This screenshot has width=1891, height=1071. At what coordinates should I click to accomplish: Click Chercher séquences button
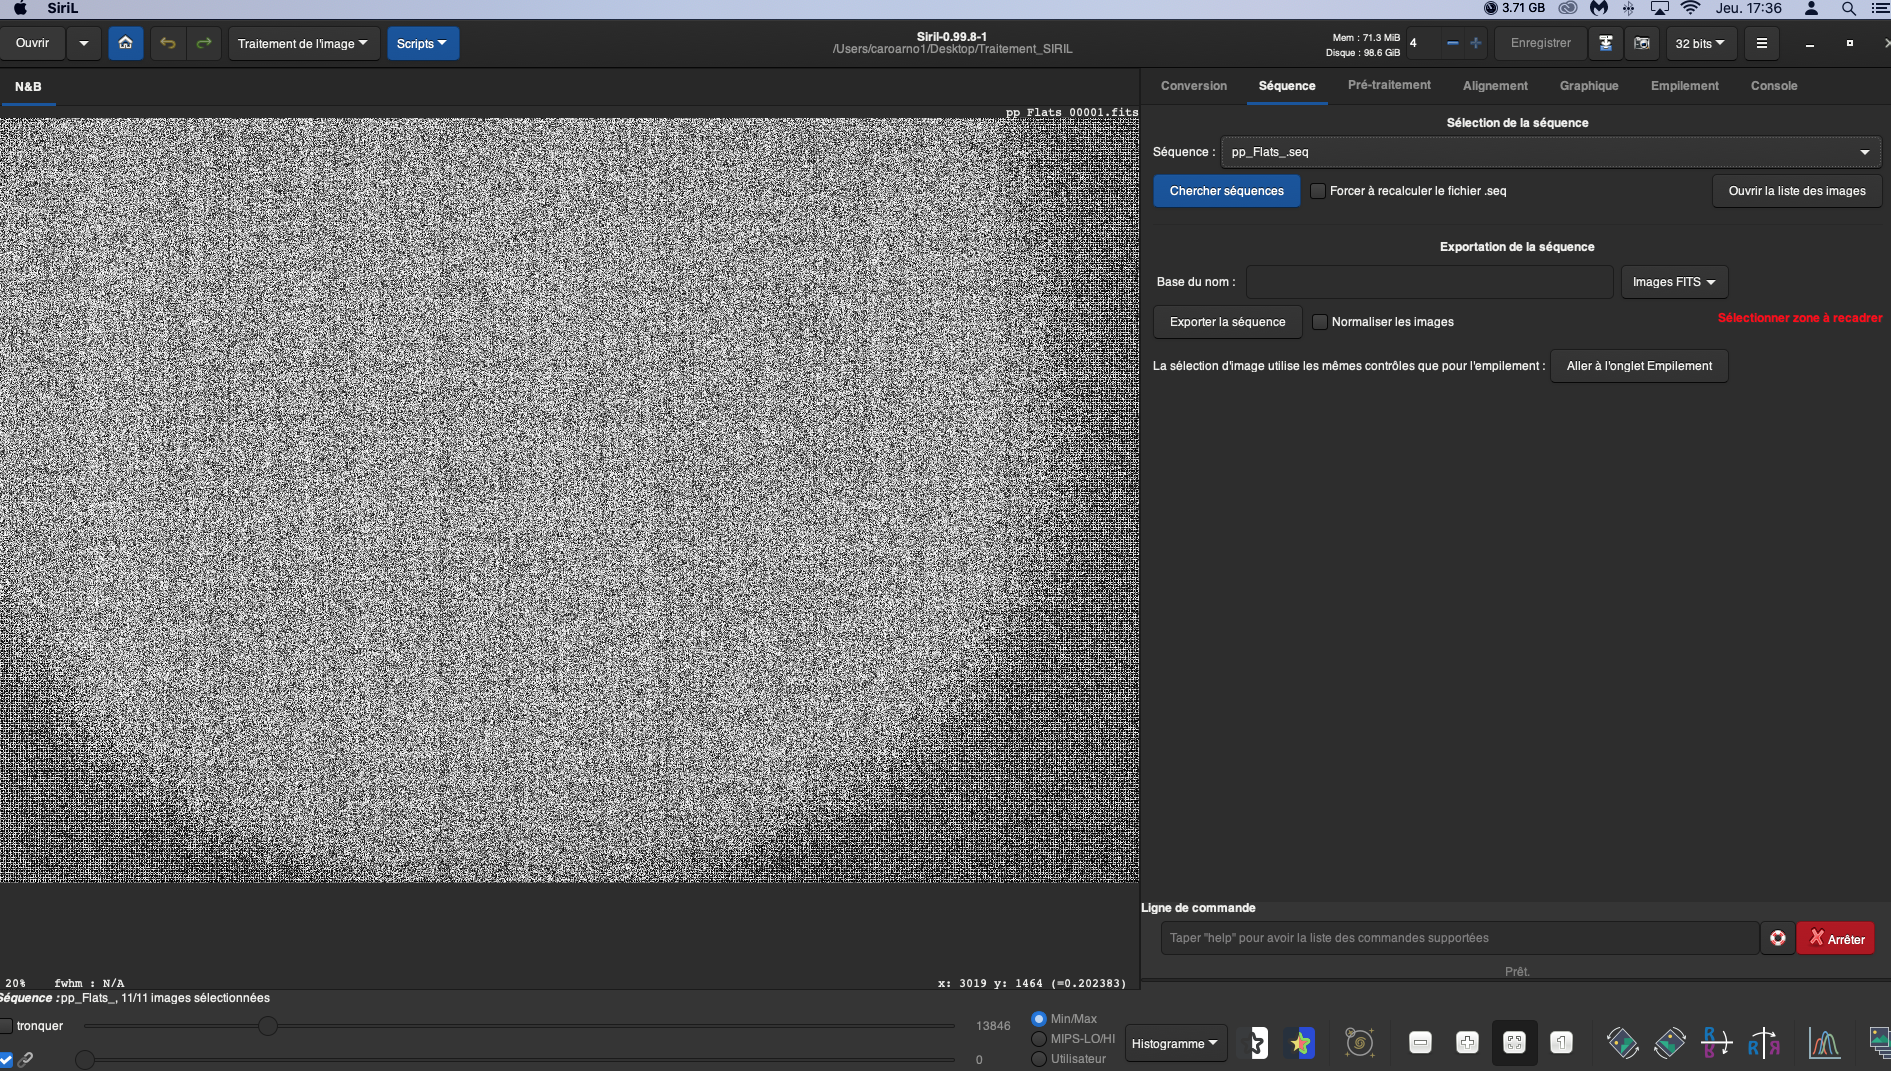(1226, 191)
